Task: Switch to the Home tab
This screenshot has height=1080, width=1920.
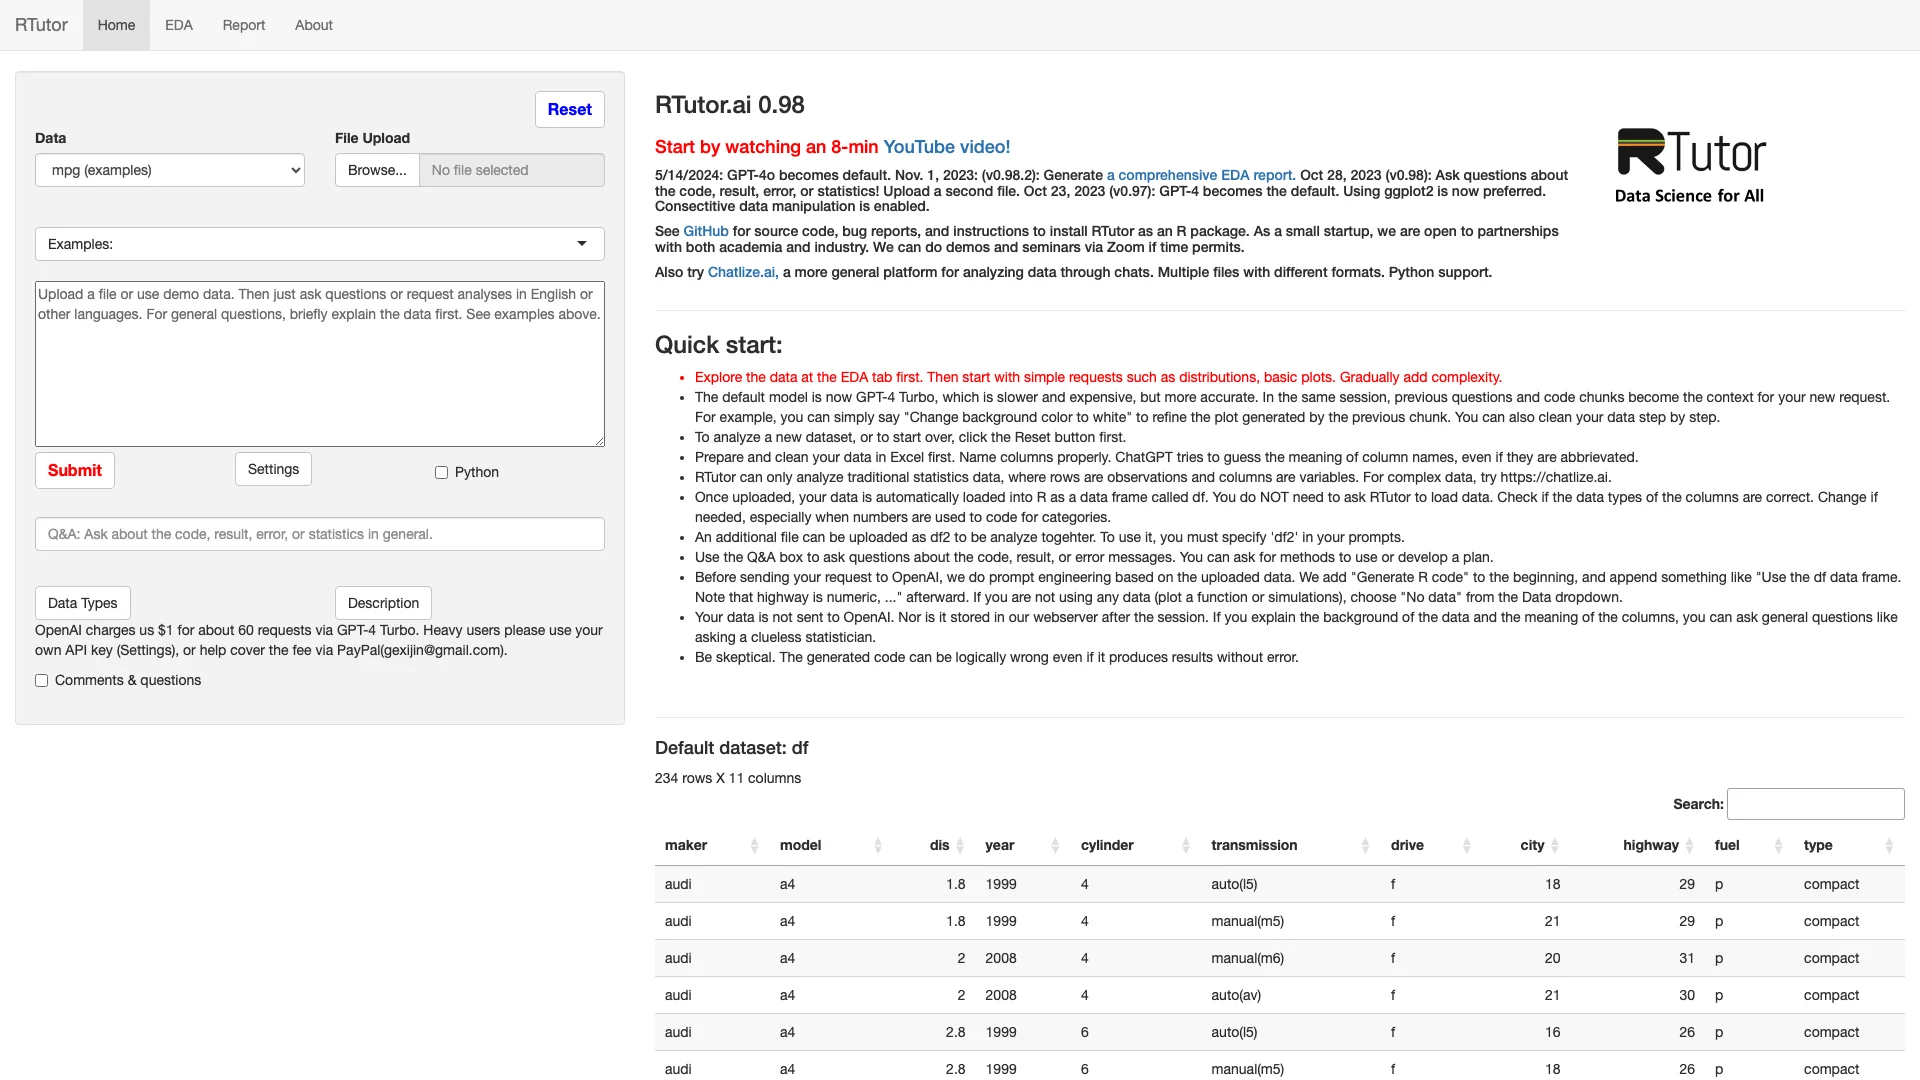Action: coord(116,25)
